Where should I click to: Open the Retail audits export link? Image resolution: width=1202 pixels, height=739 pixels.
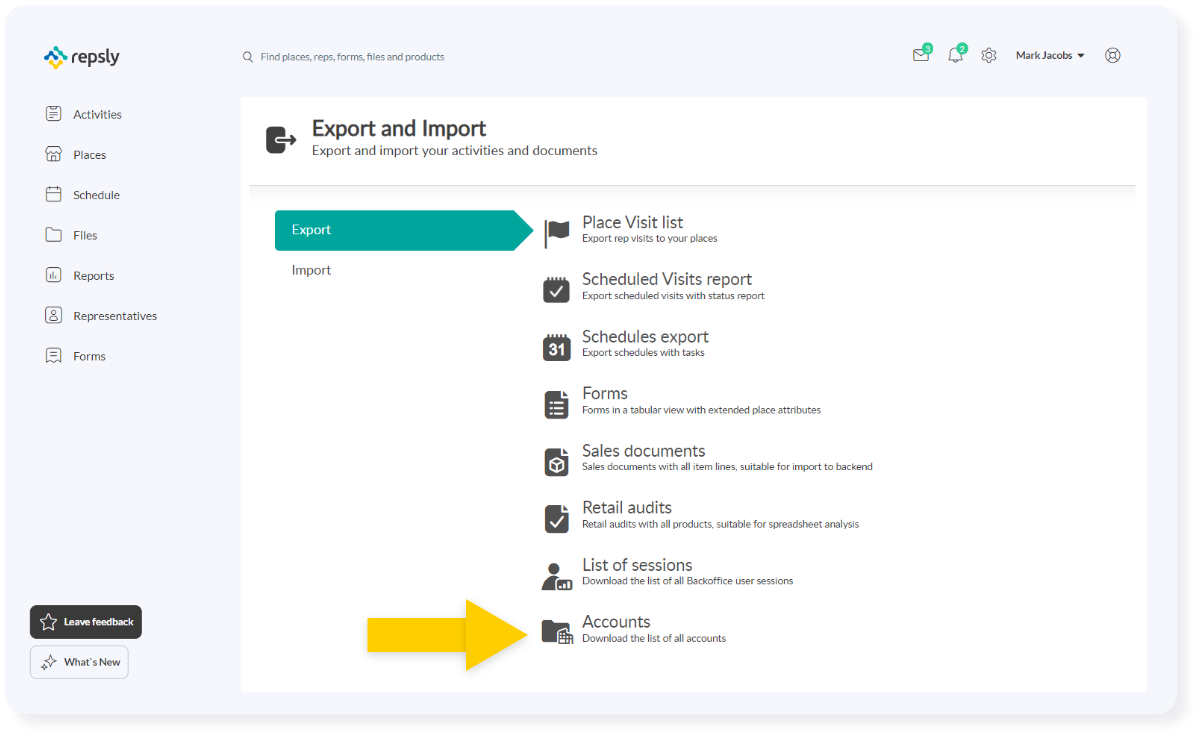pos(627,507)
